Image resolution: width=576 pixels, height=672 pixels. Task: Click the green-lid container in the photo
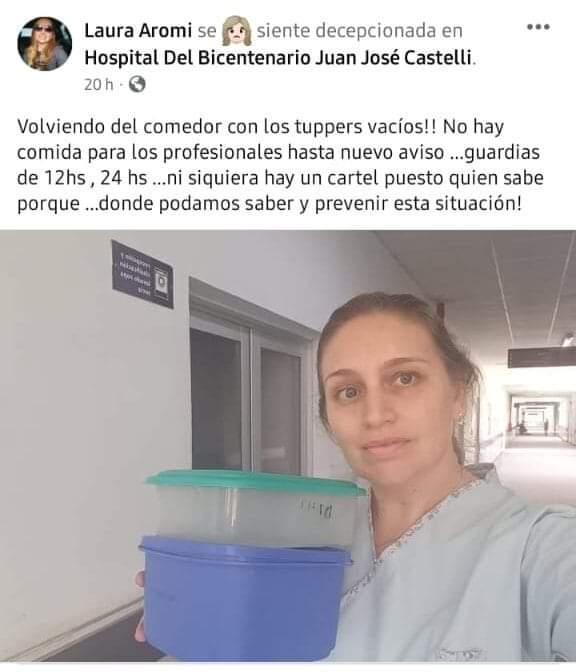[256, 508]
